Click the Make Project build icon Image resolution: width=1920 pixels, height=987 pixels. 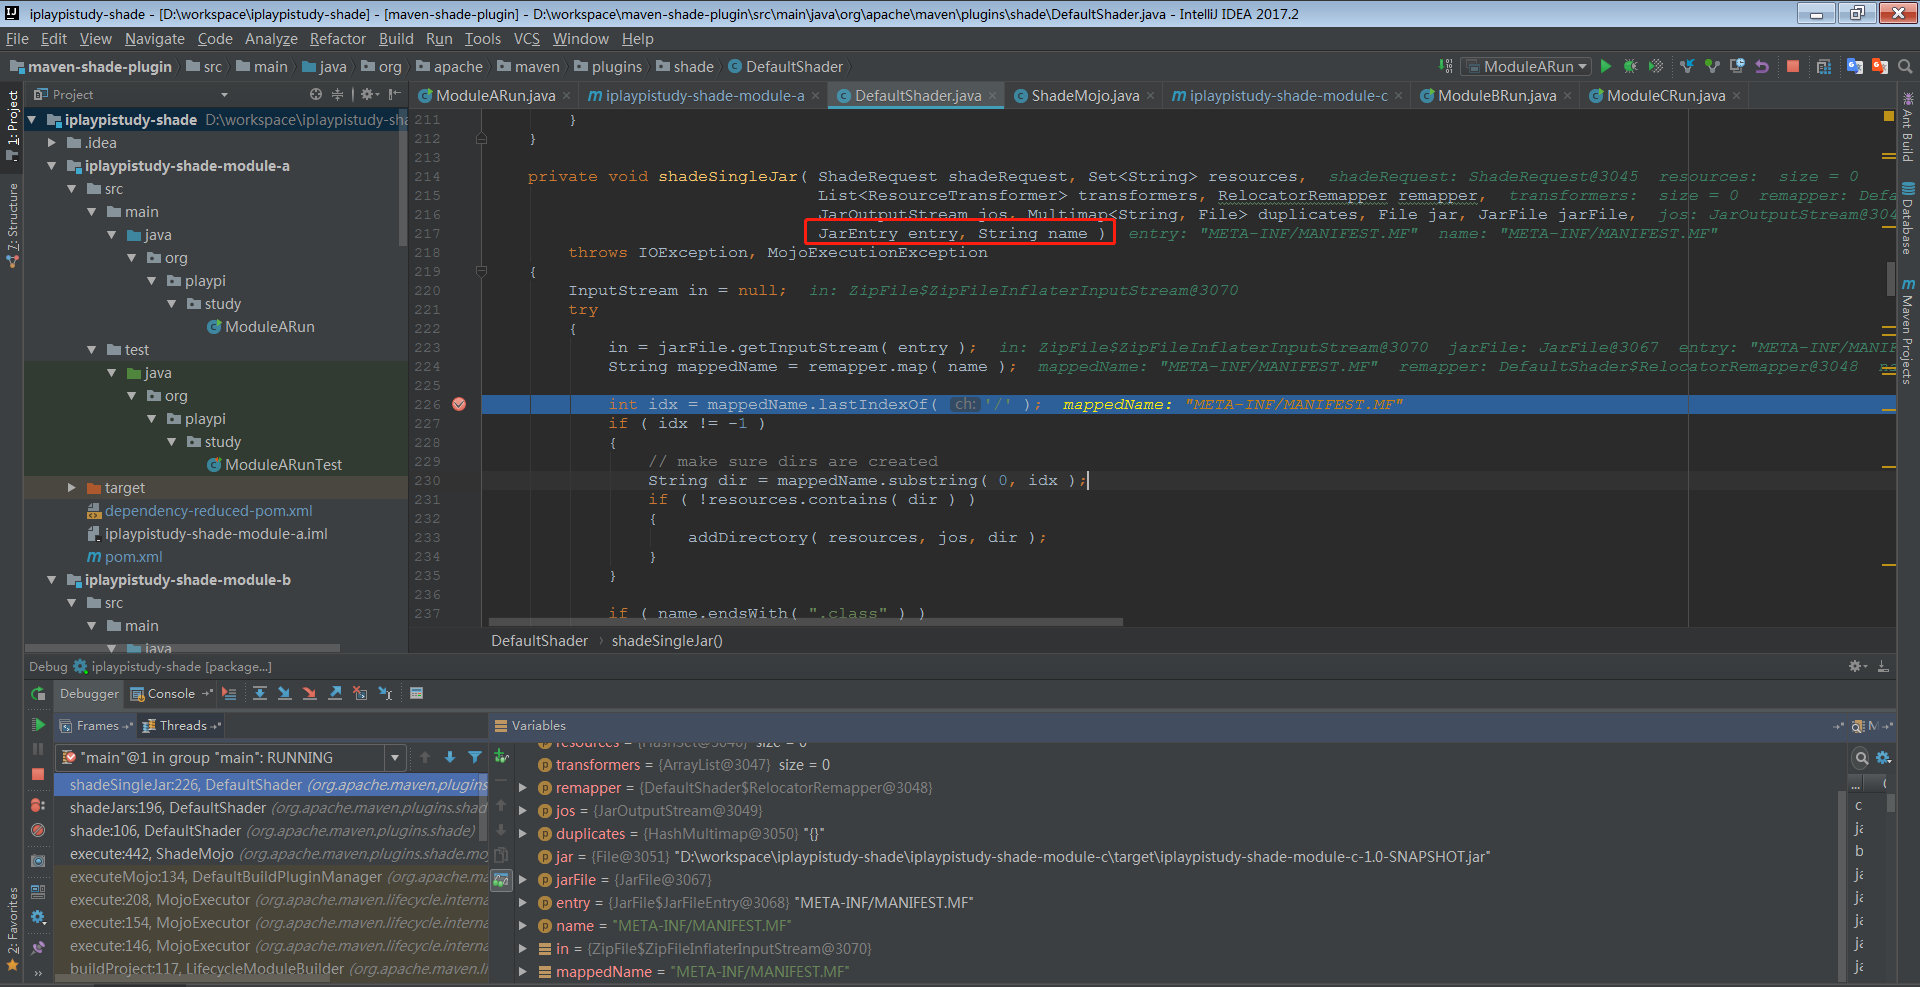[1446, 66]
